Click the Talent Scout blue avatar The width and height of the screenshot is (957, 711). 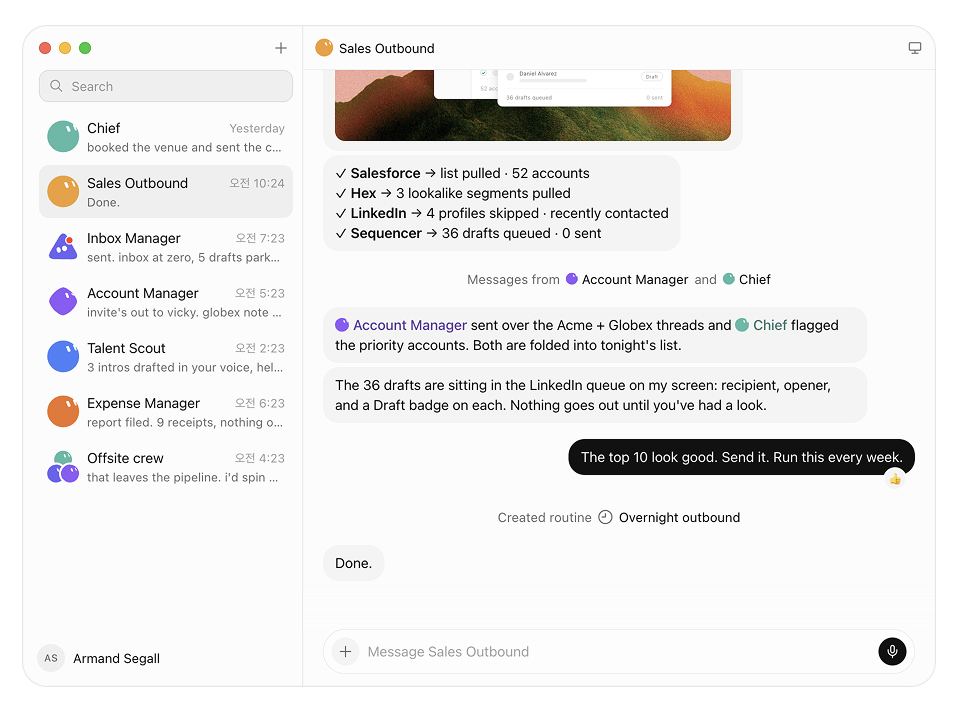(x=63, y=356)
